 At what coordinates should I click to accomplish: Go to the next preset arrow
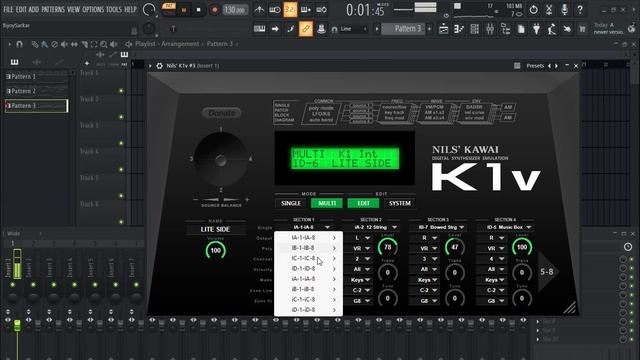coord(556,66)
